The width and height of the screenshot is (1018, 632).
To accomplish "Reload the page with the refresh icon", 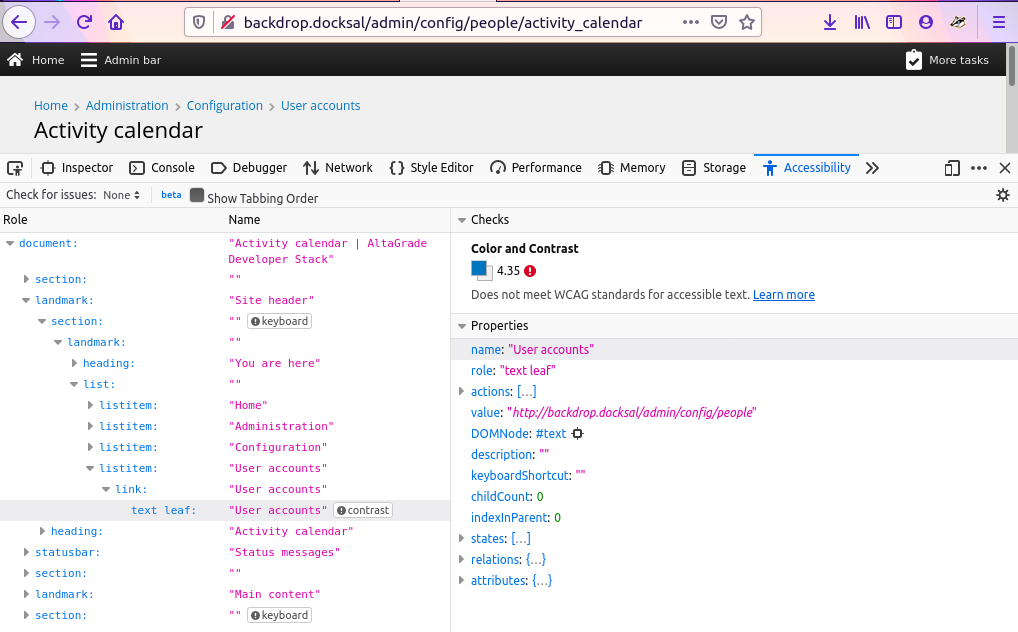I will click(x=84, y=23).
